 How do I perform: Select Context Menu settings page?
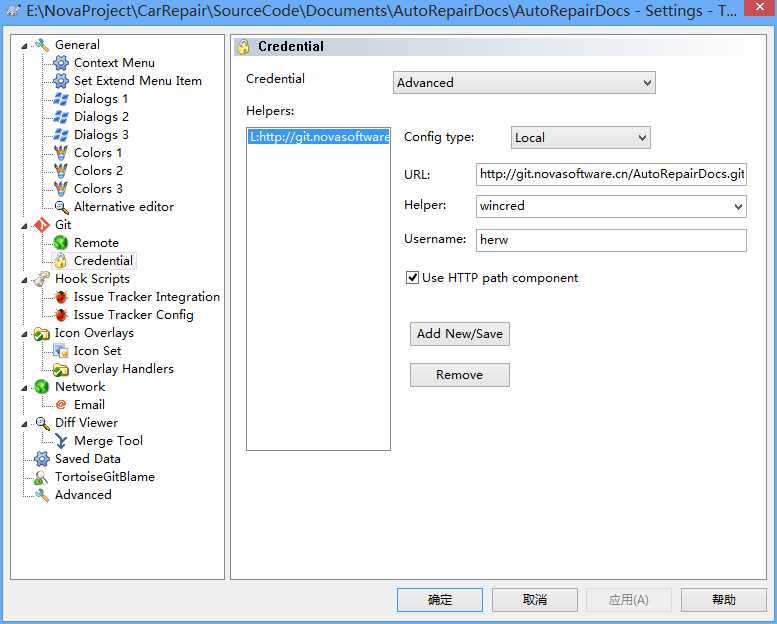(x=114, y=63)
